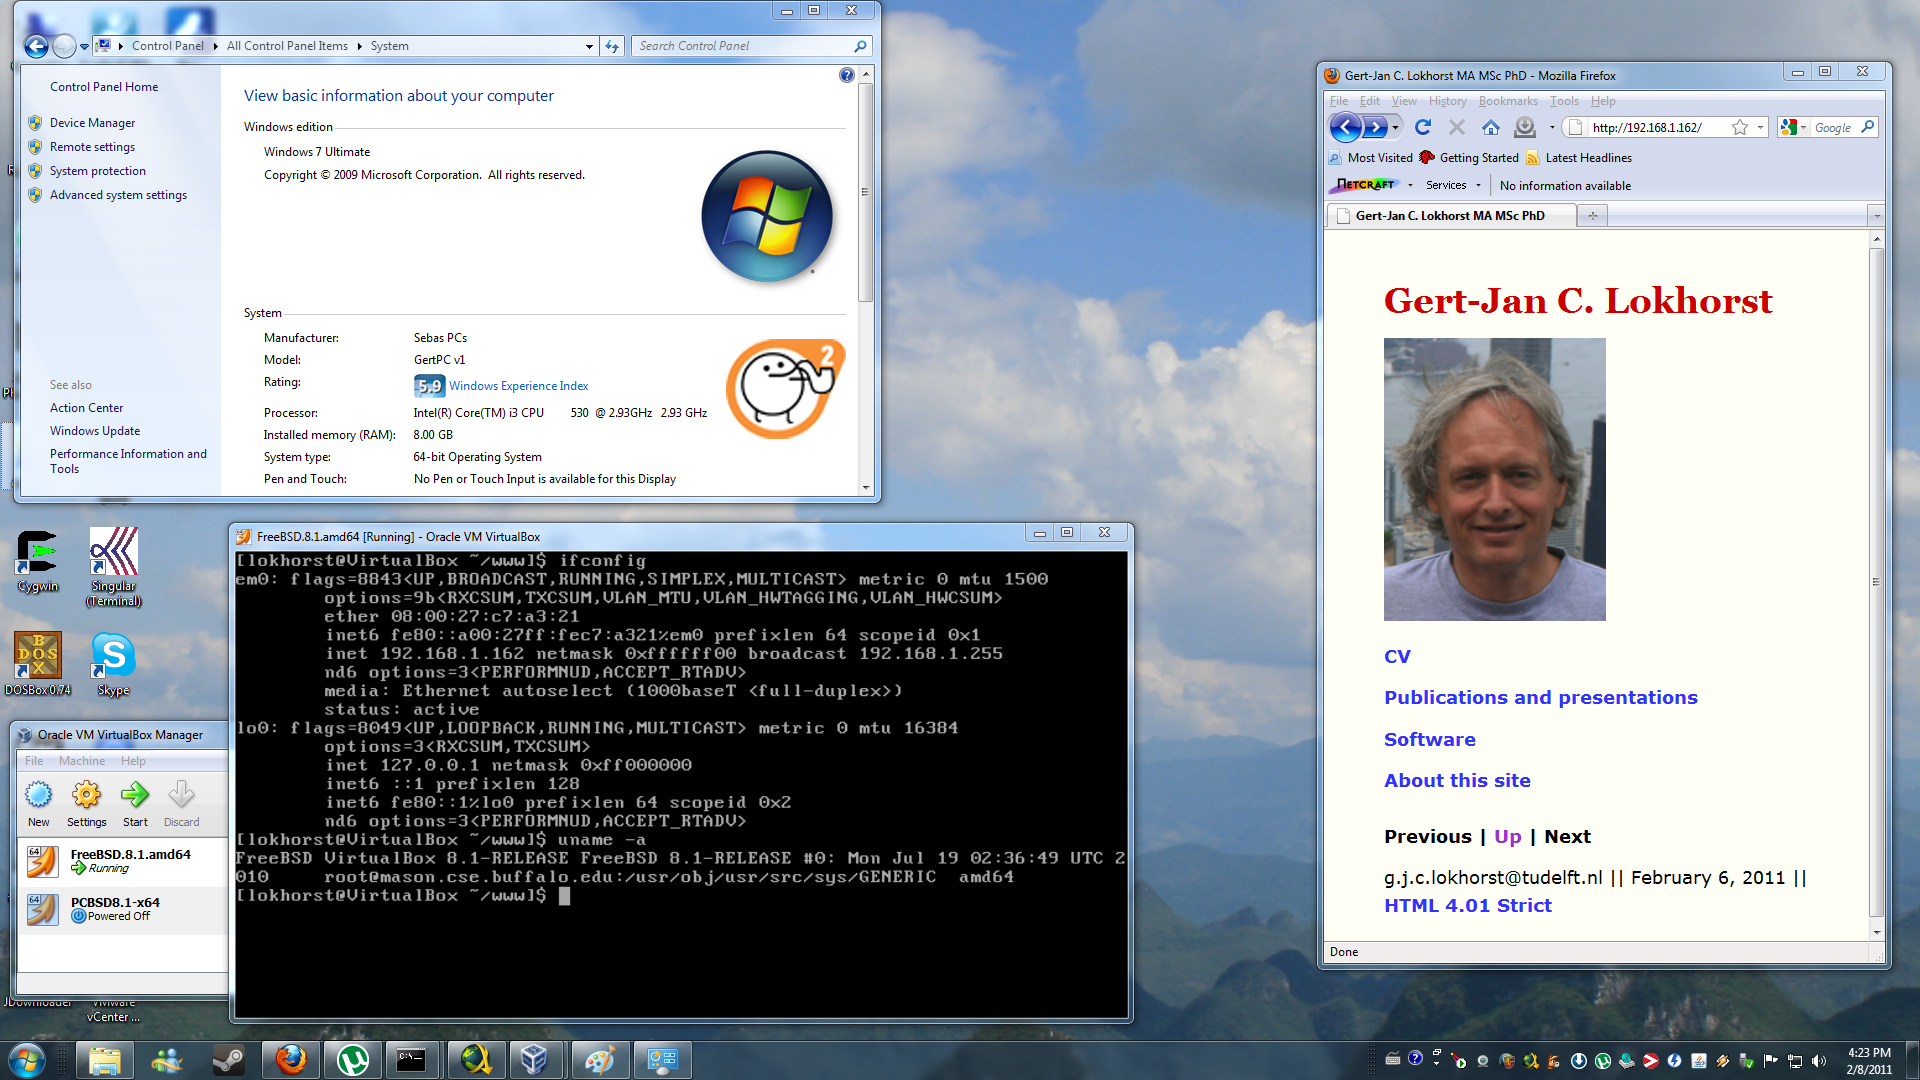Click the portrait photo on the webpage
This screenshot has width=1920, height=1080.
pyautogui.click(x=1494, y=479)
